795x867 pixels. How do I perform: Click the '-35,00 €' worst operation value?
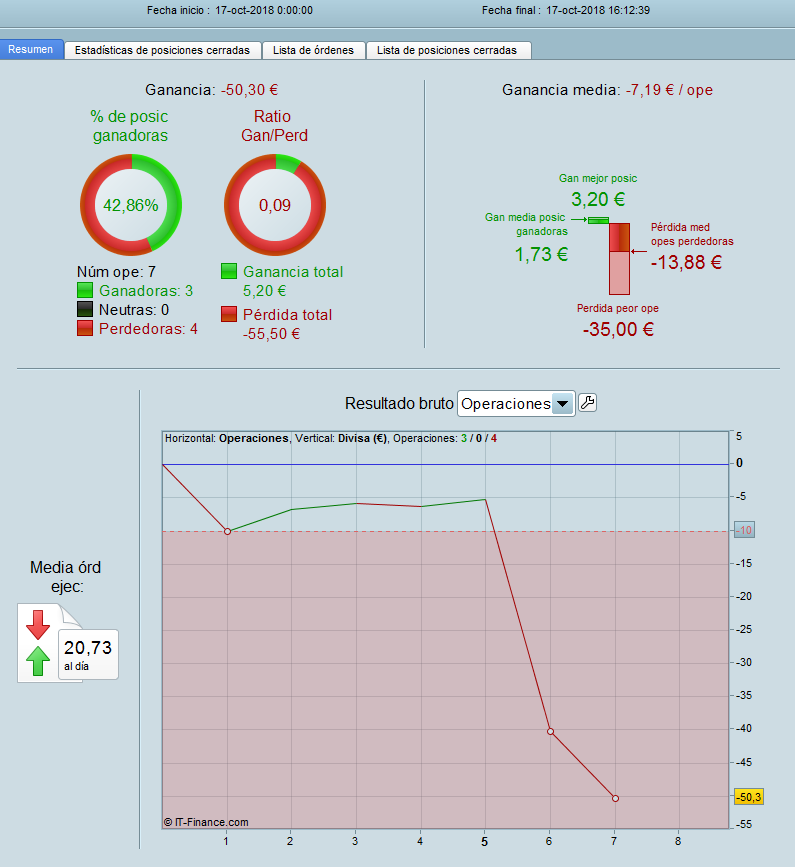[618, 330]
